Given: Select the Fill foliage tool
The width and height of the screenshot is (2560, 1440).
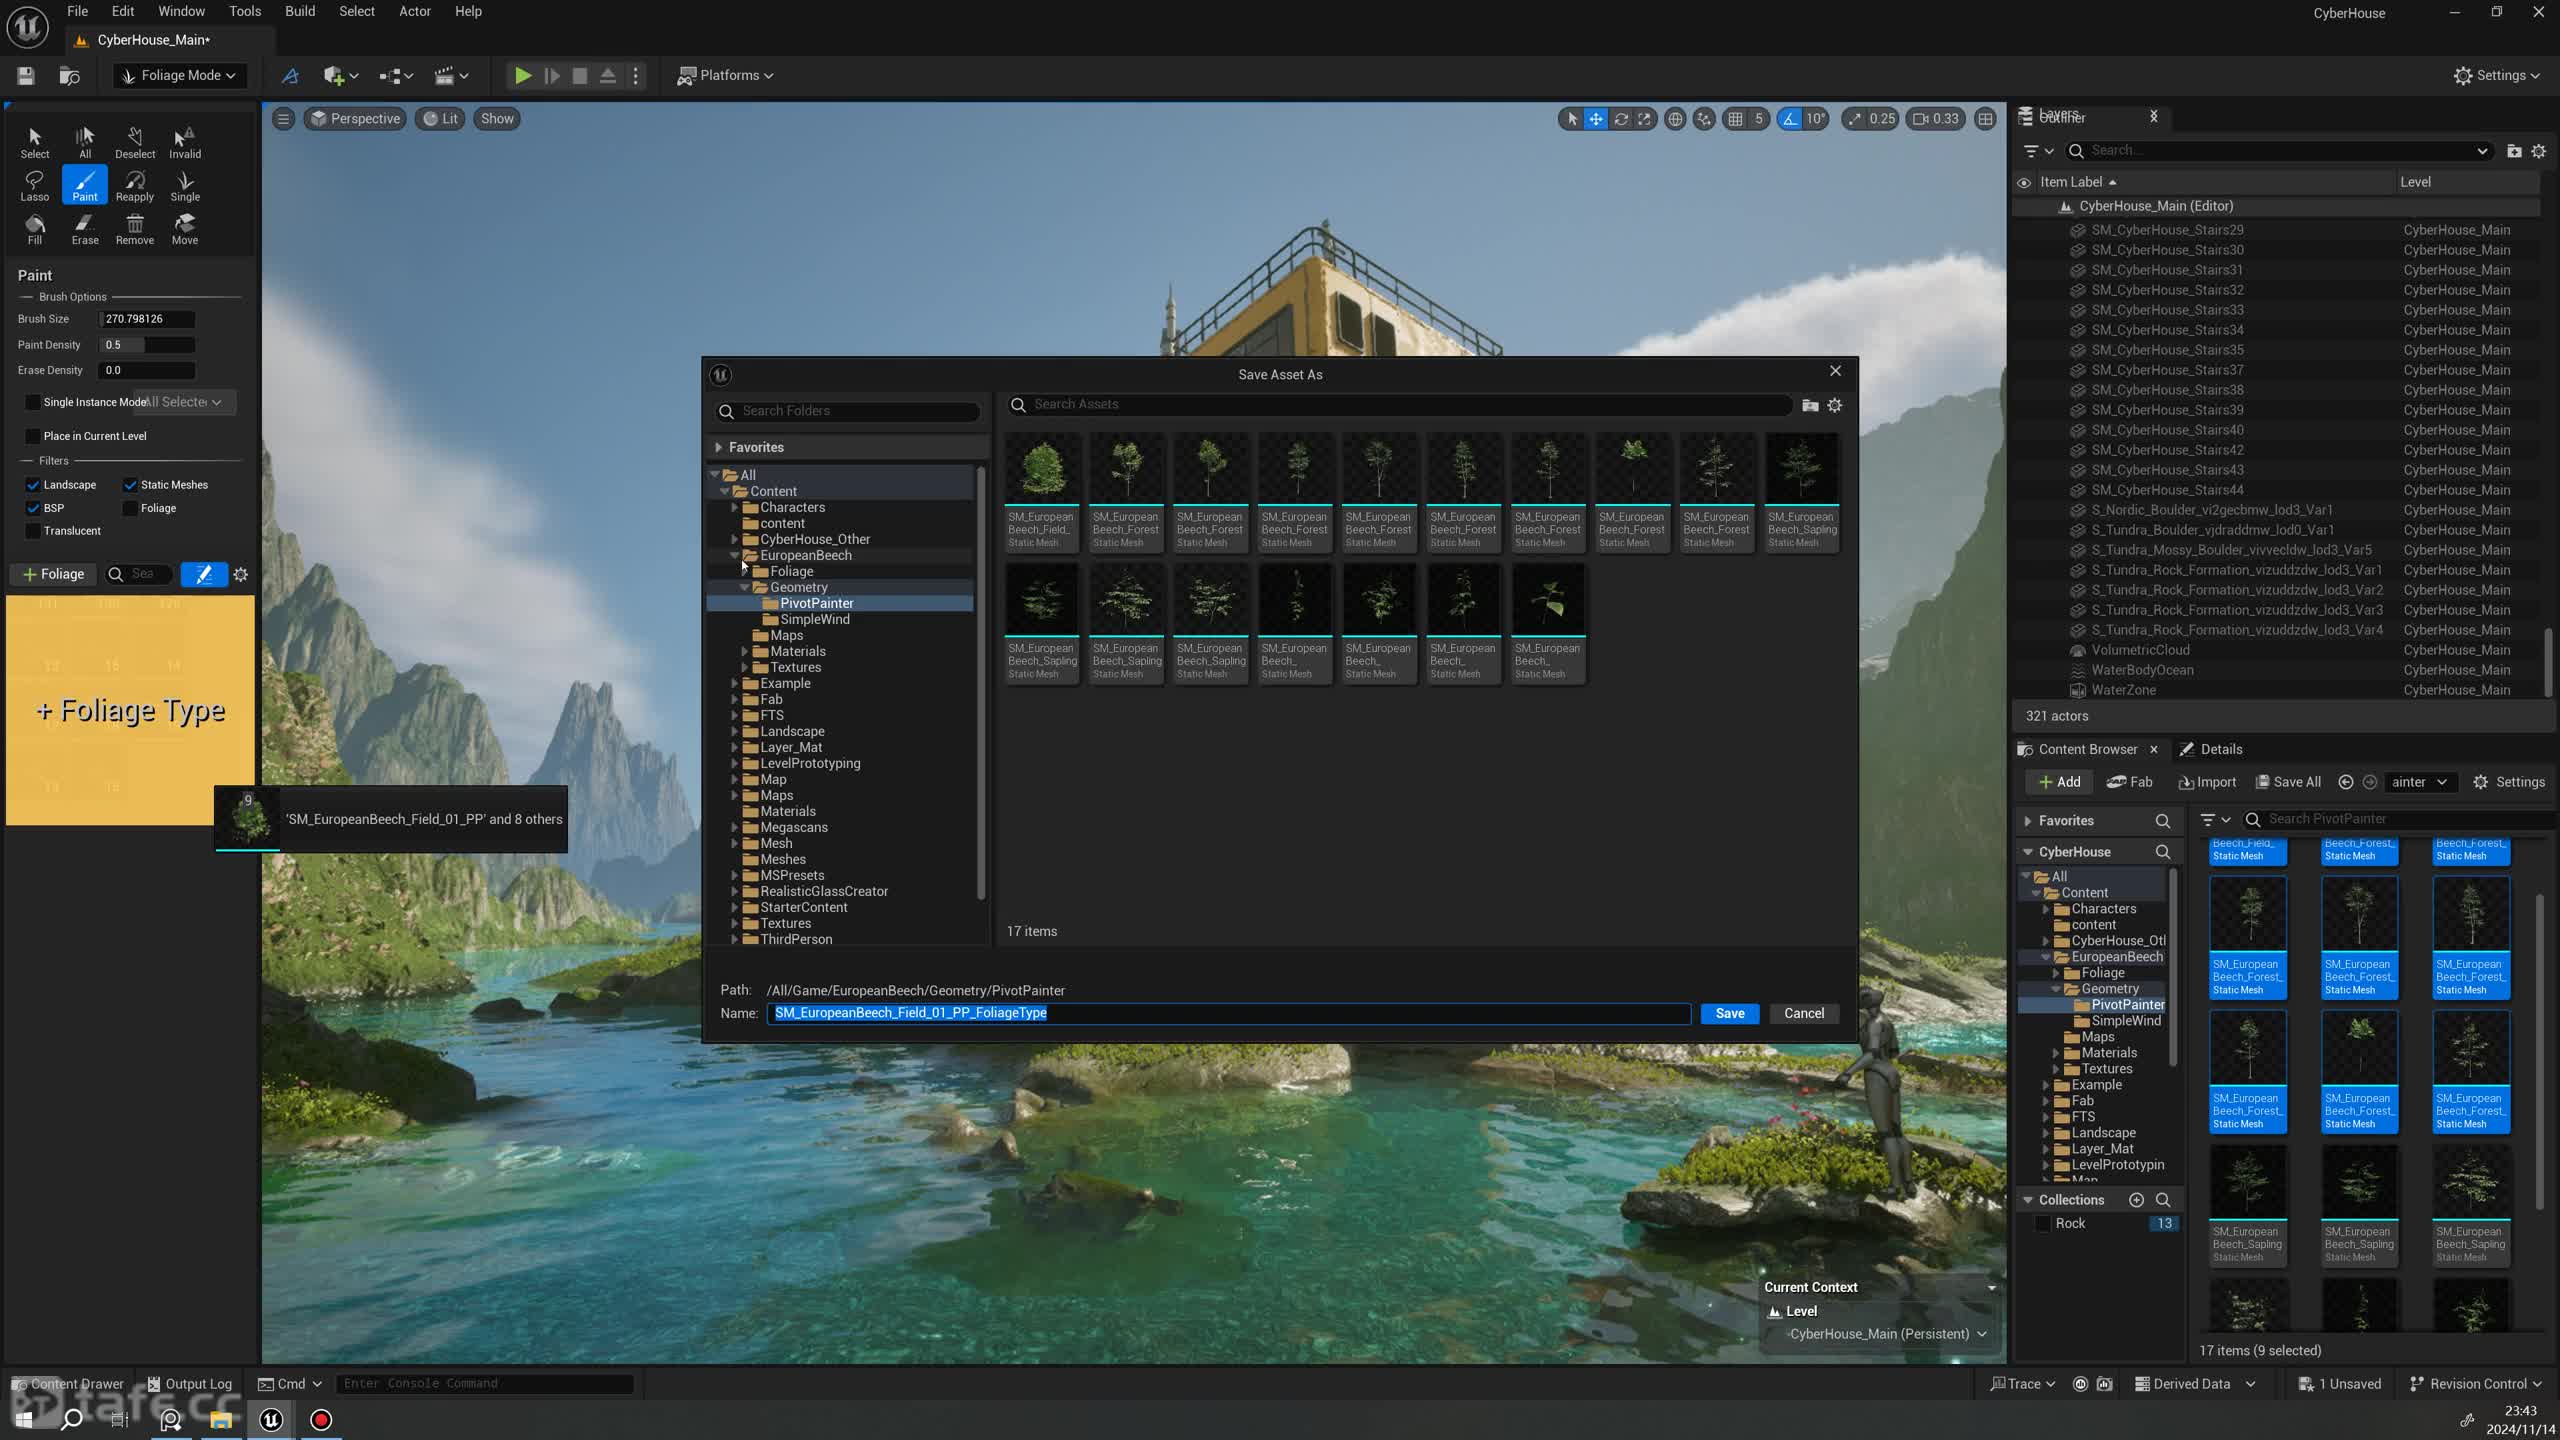Looking at the screenshot, I should [34, 229].
